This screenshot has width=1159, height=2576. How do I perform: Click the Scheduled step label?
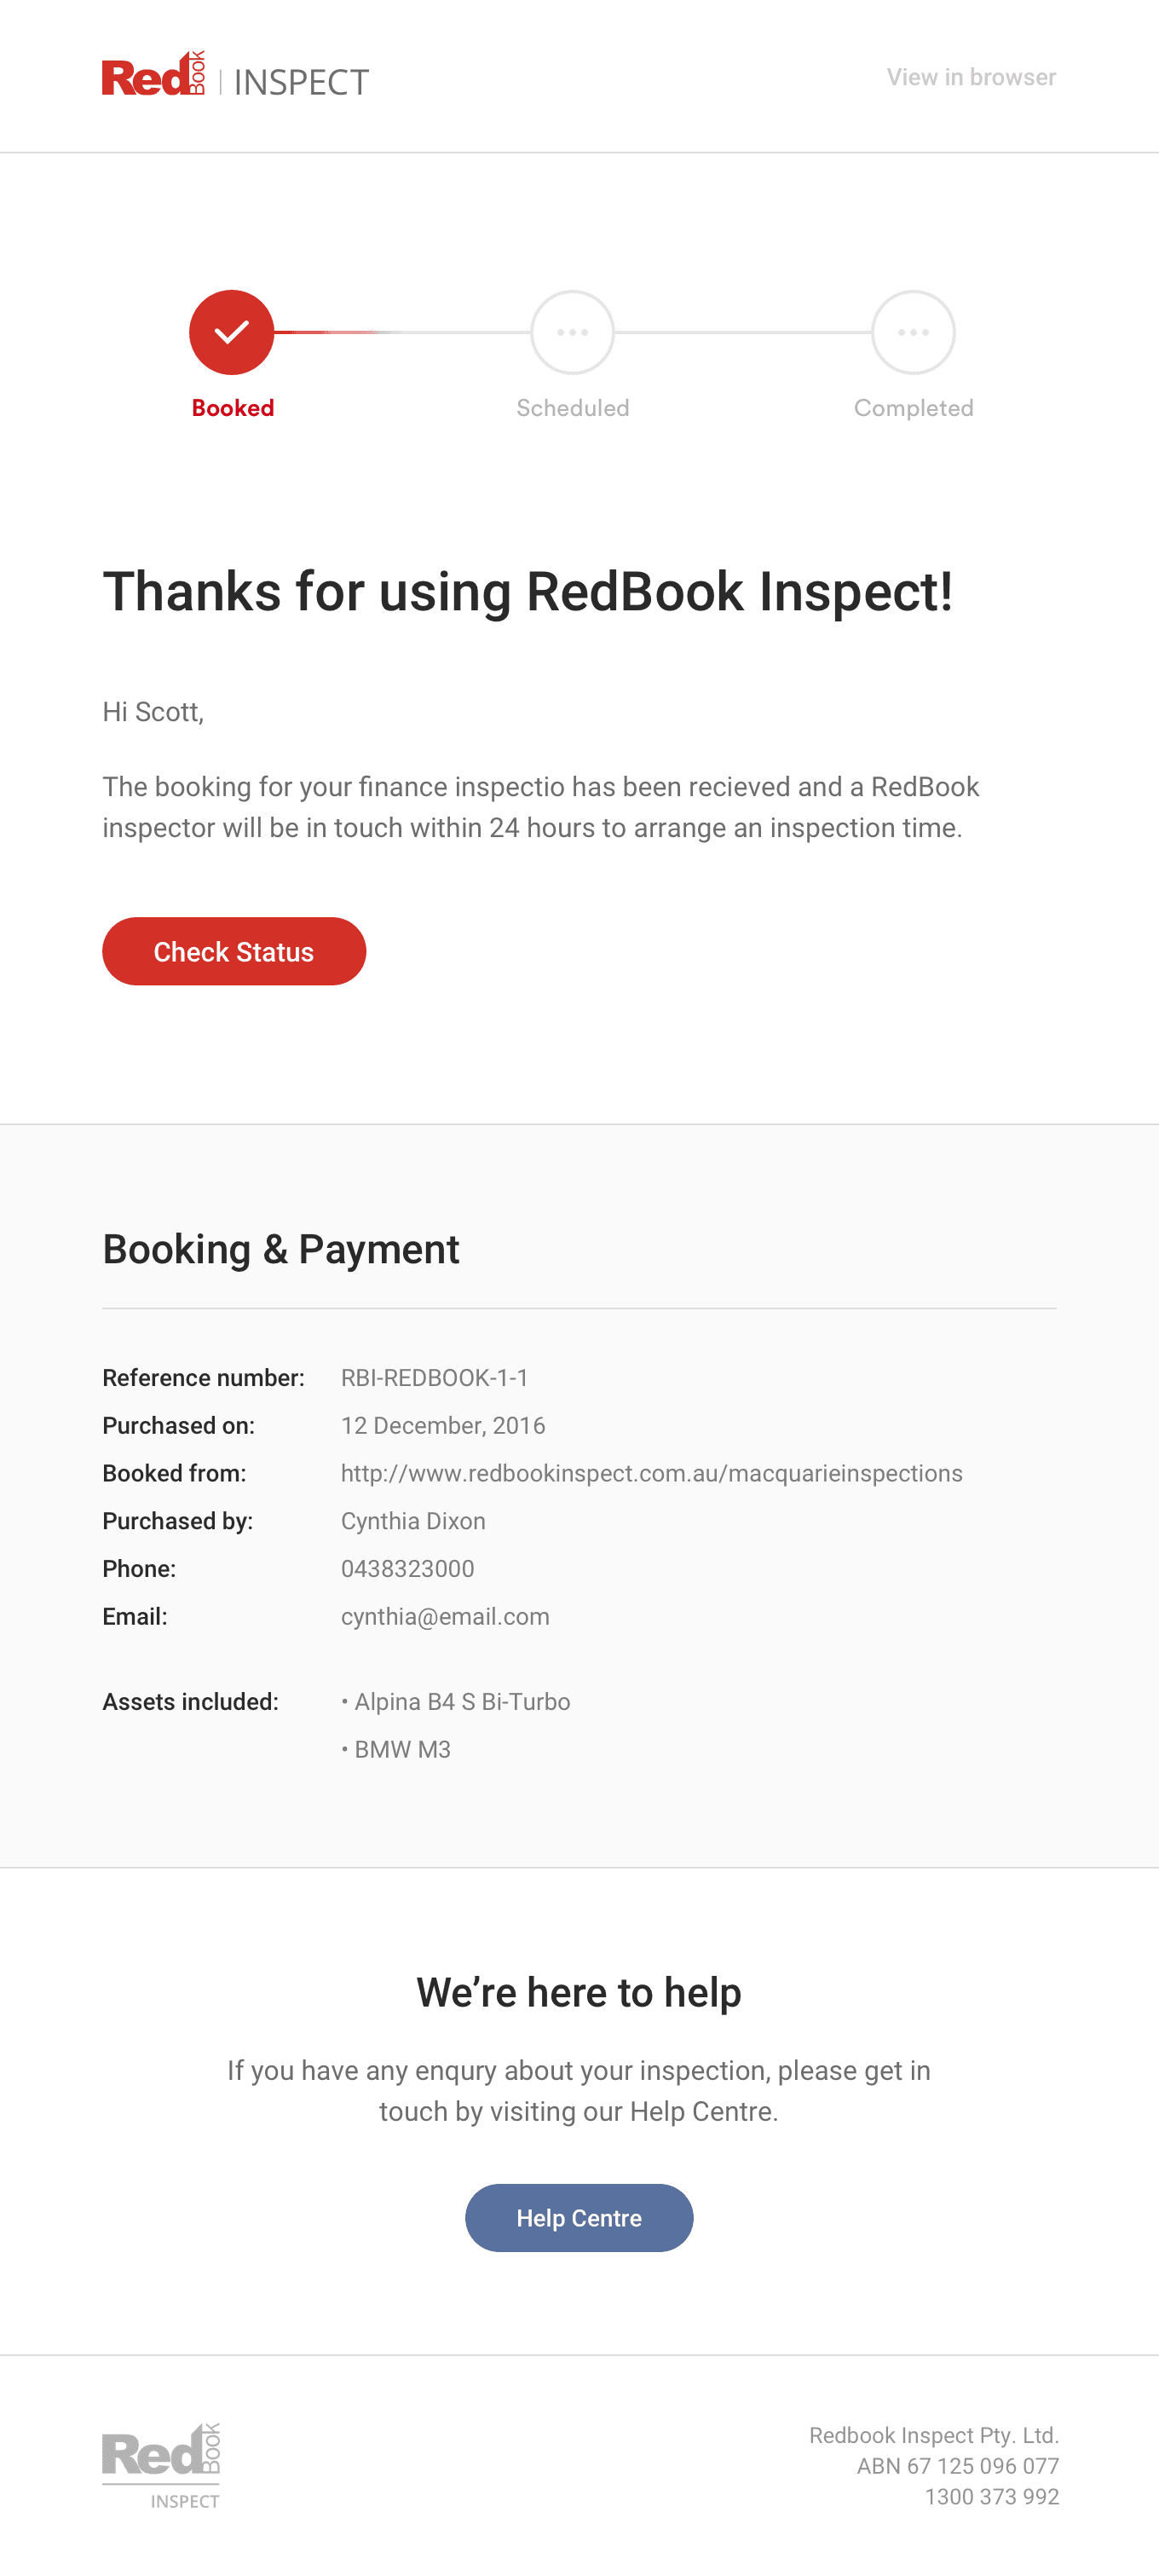572,408
